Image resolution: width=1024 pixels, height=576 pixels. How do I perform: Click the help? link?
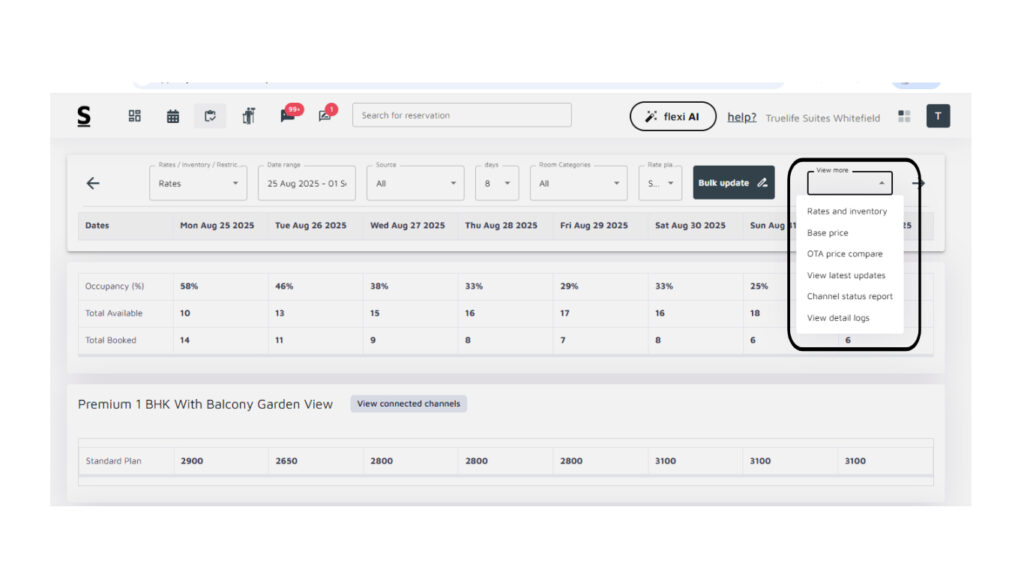742,118
